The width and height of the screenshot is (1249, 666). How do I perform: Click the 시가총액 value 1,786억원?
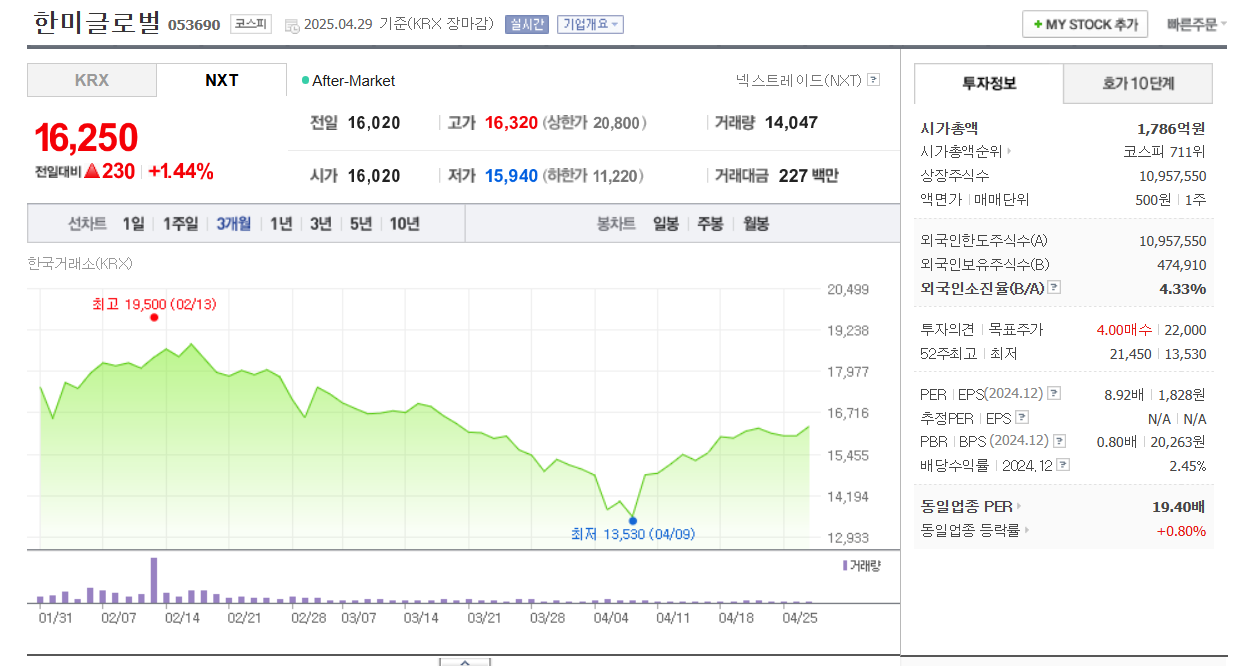(x=1171, y=128)
